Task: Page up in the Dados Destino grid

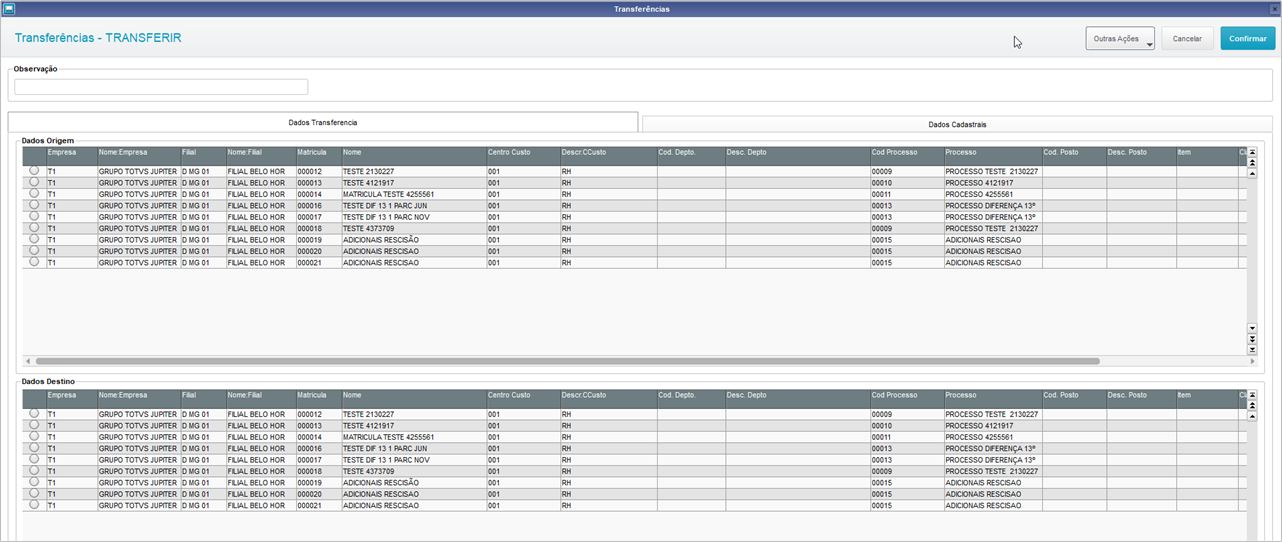Action: 1251,405
